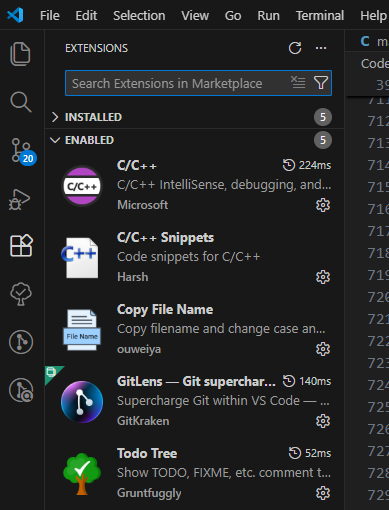Click line number 712 in editor gutter
Image resolution: width=389 pixels, height=510 pixels.
point(378,121)
